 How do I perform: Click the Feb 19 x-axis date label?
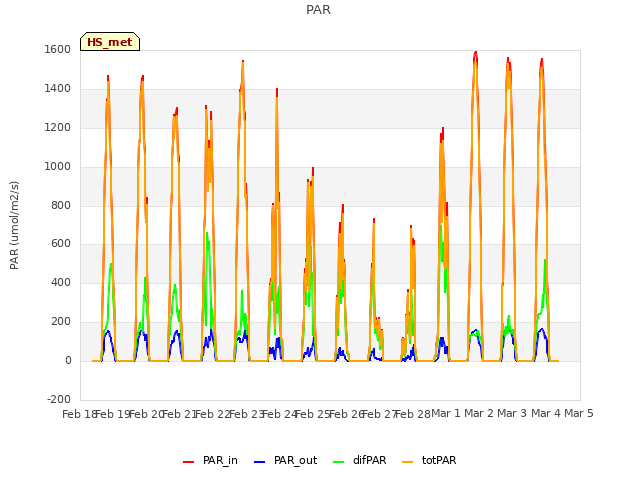pyautogui.click(x=113, y=414)
